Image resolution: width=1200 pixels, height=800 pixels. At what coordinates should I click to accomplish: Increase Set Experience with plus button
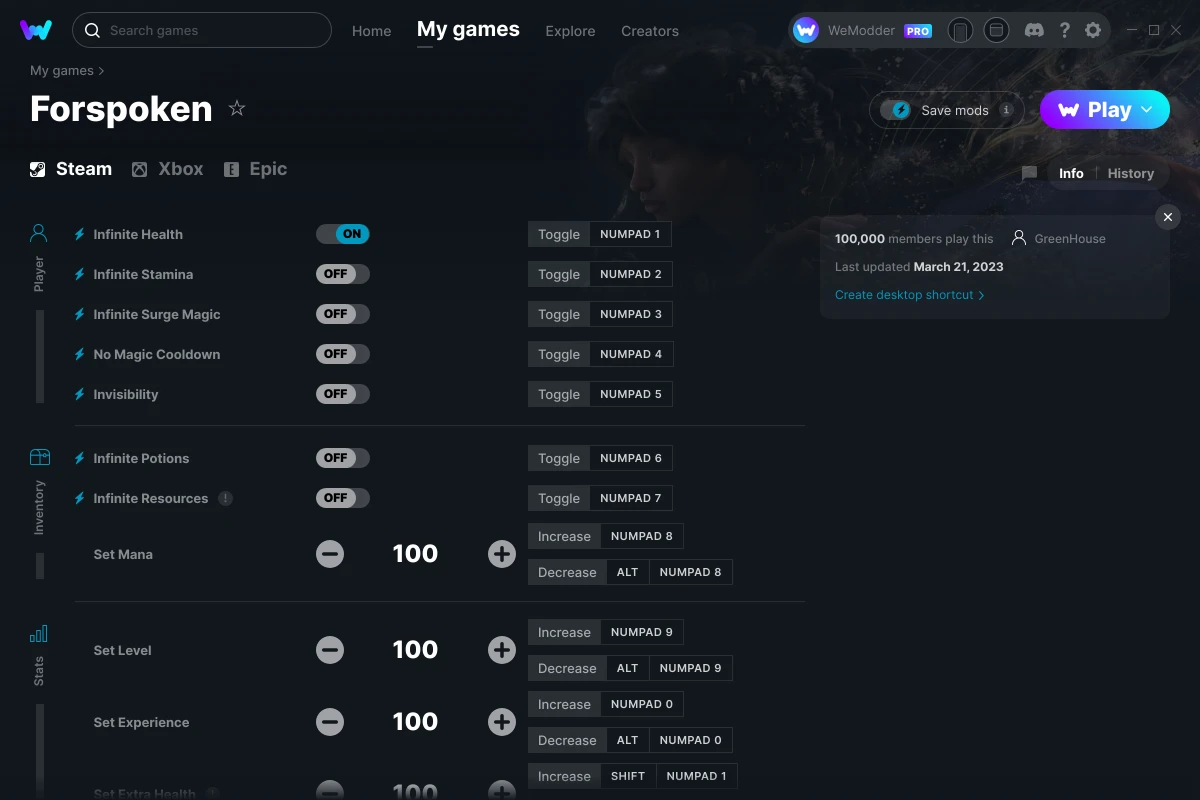click(502, 722)
